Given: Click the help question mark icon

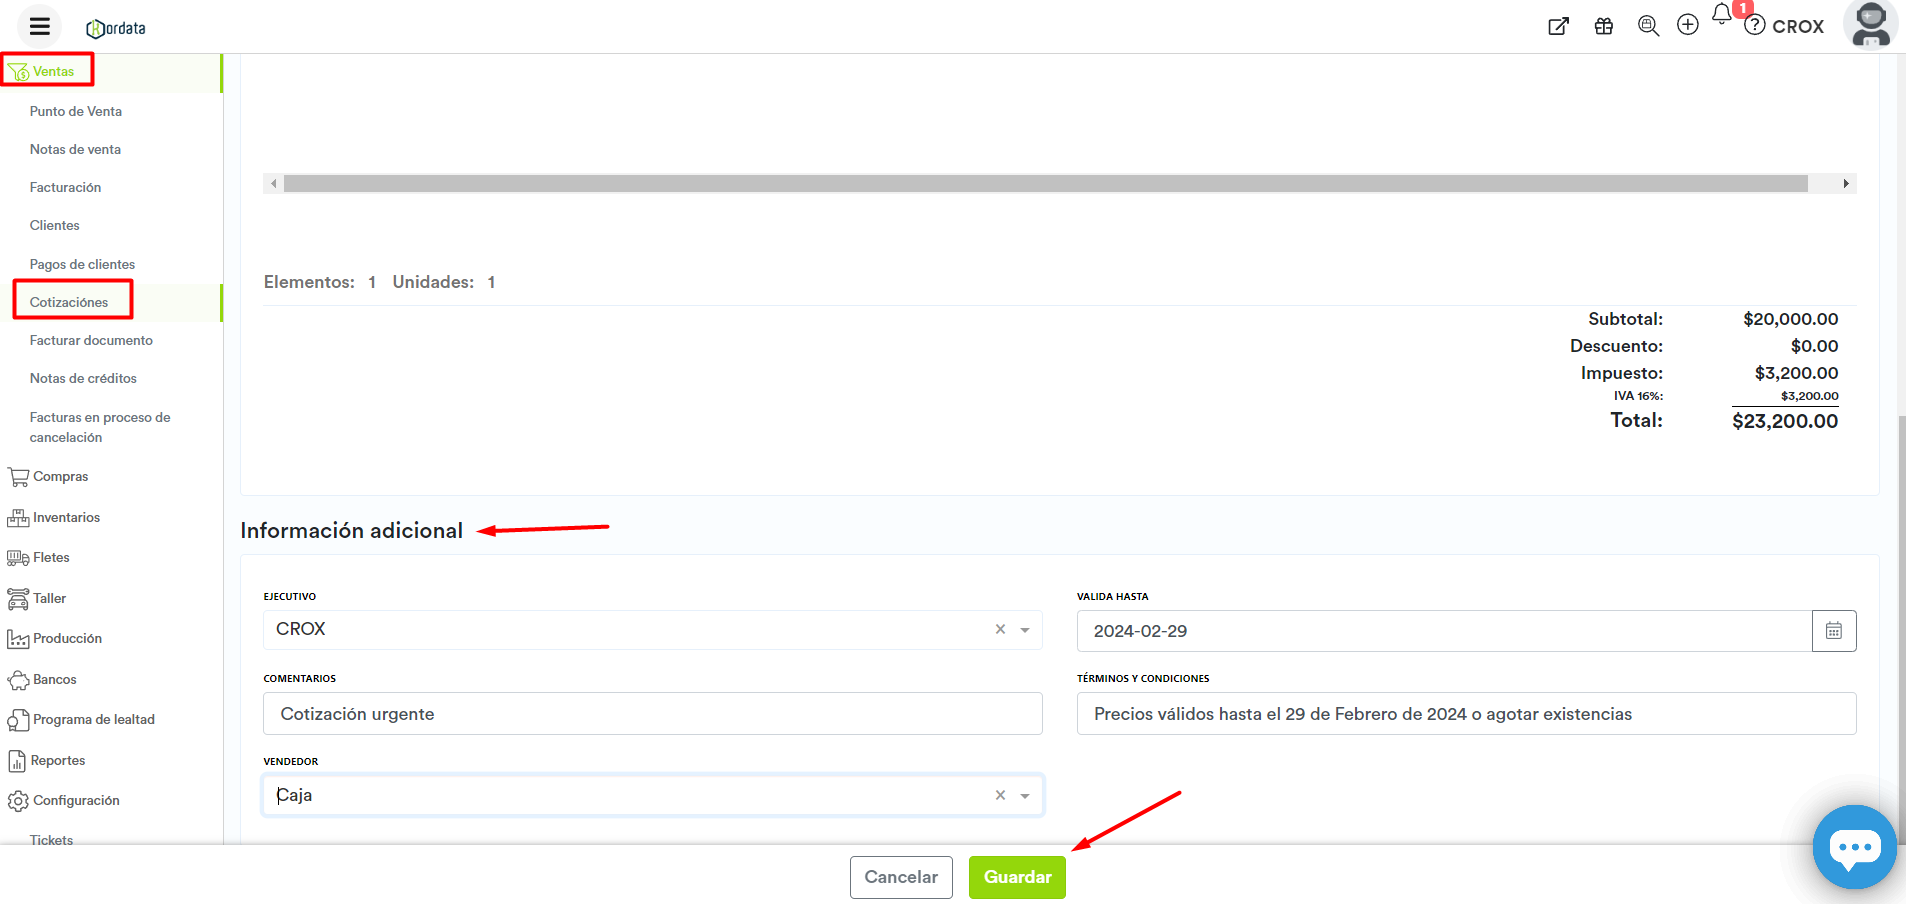Looking at the screenshot, I should click(1755, 26).
